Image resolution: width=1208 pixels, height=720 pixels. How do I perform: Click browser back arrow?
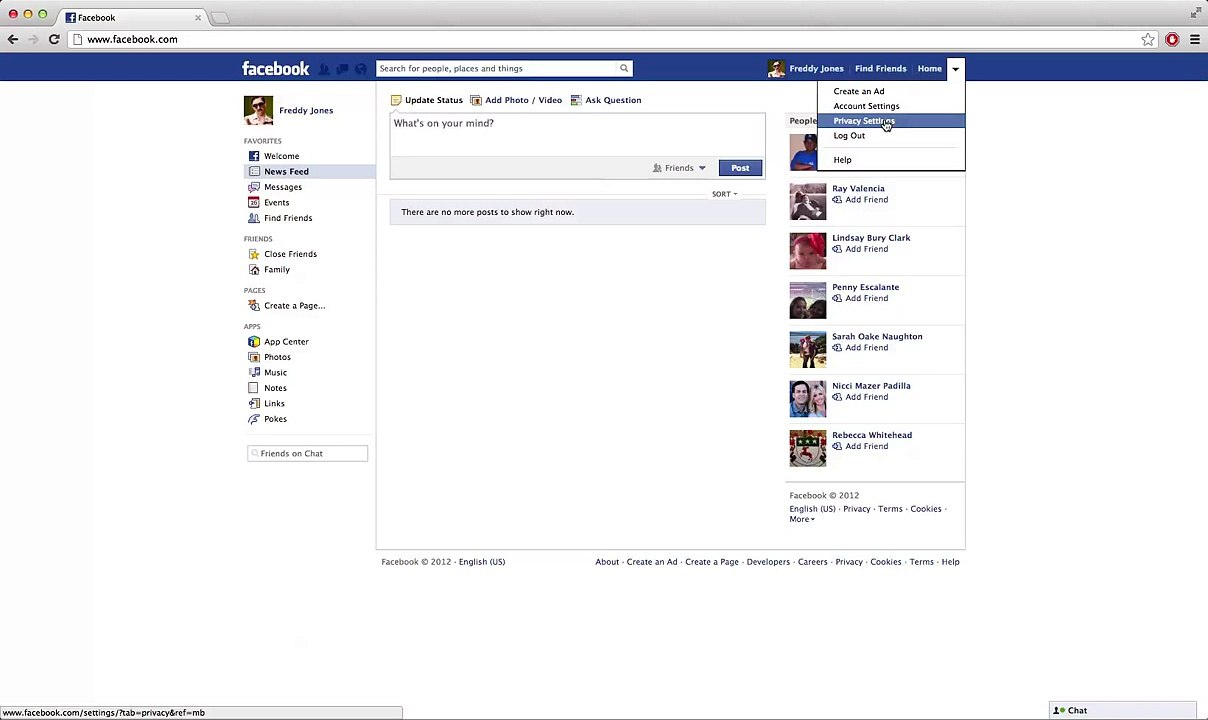[13, 39]
